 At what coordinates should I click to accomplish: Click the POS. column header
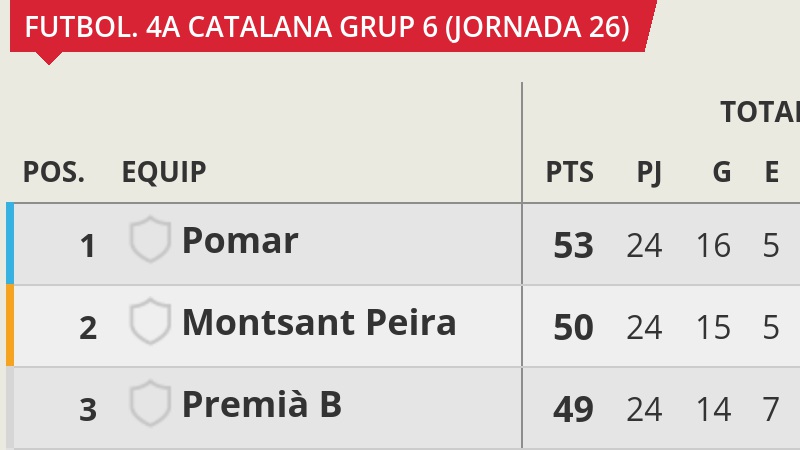point(54,172)
